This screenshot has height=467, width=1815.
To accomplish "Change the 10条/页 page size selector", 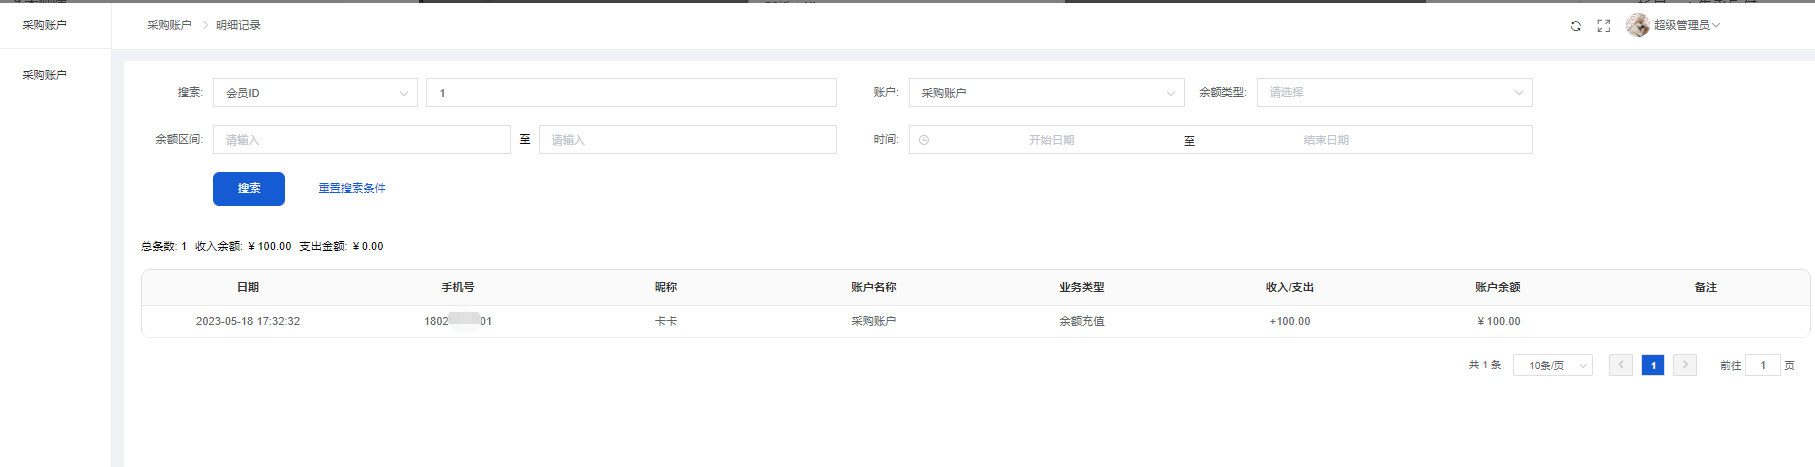I will [1552, 366].
